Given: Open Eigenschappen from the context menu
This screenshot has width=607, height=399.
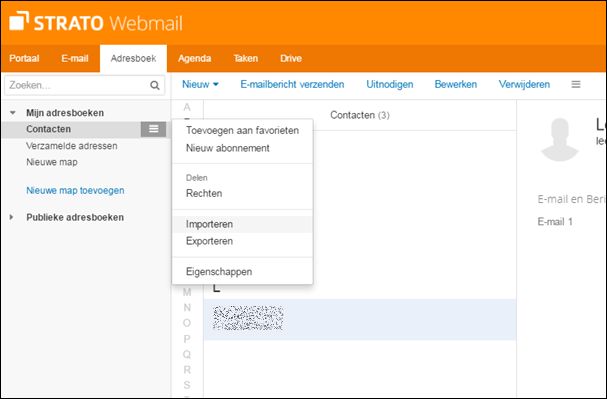Looking at the screenshot, I should tap(242, 272).
